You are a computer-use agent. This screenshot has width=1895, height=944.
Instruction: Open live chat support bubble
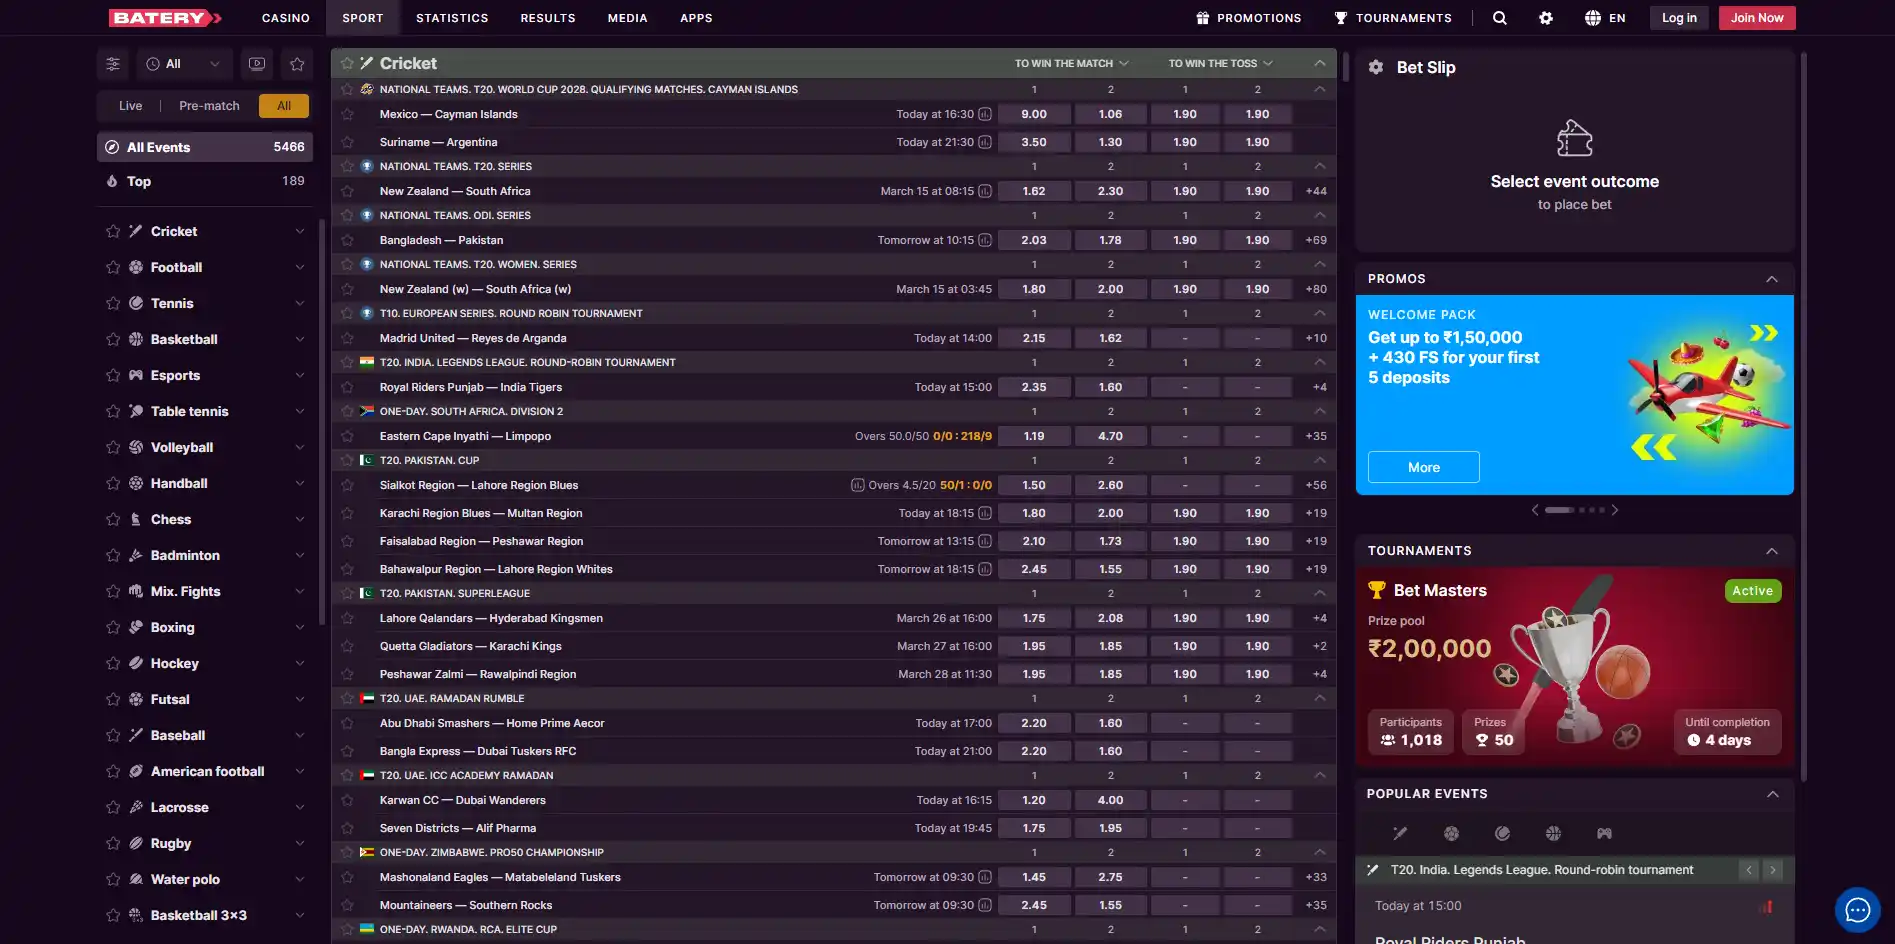[1857, 910]
